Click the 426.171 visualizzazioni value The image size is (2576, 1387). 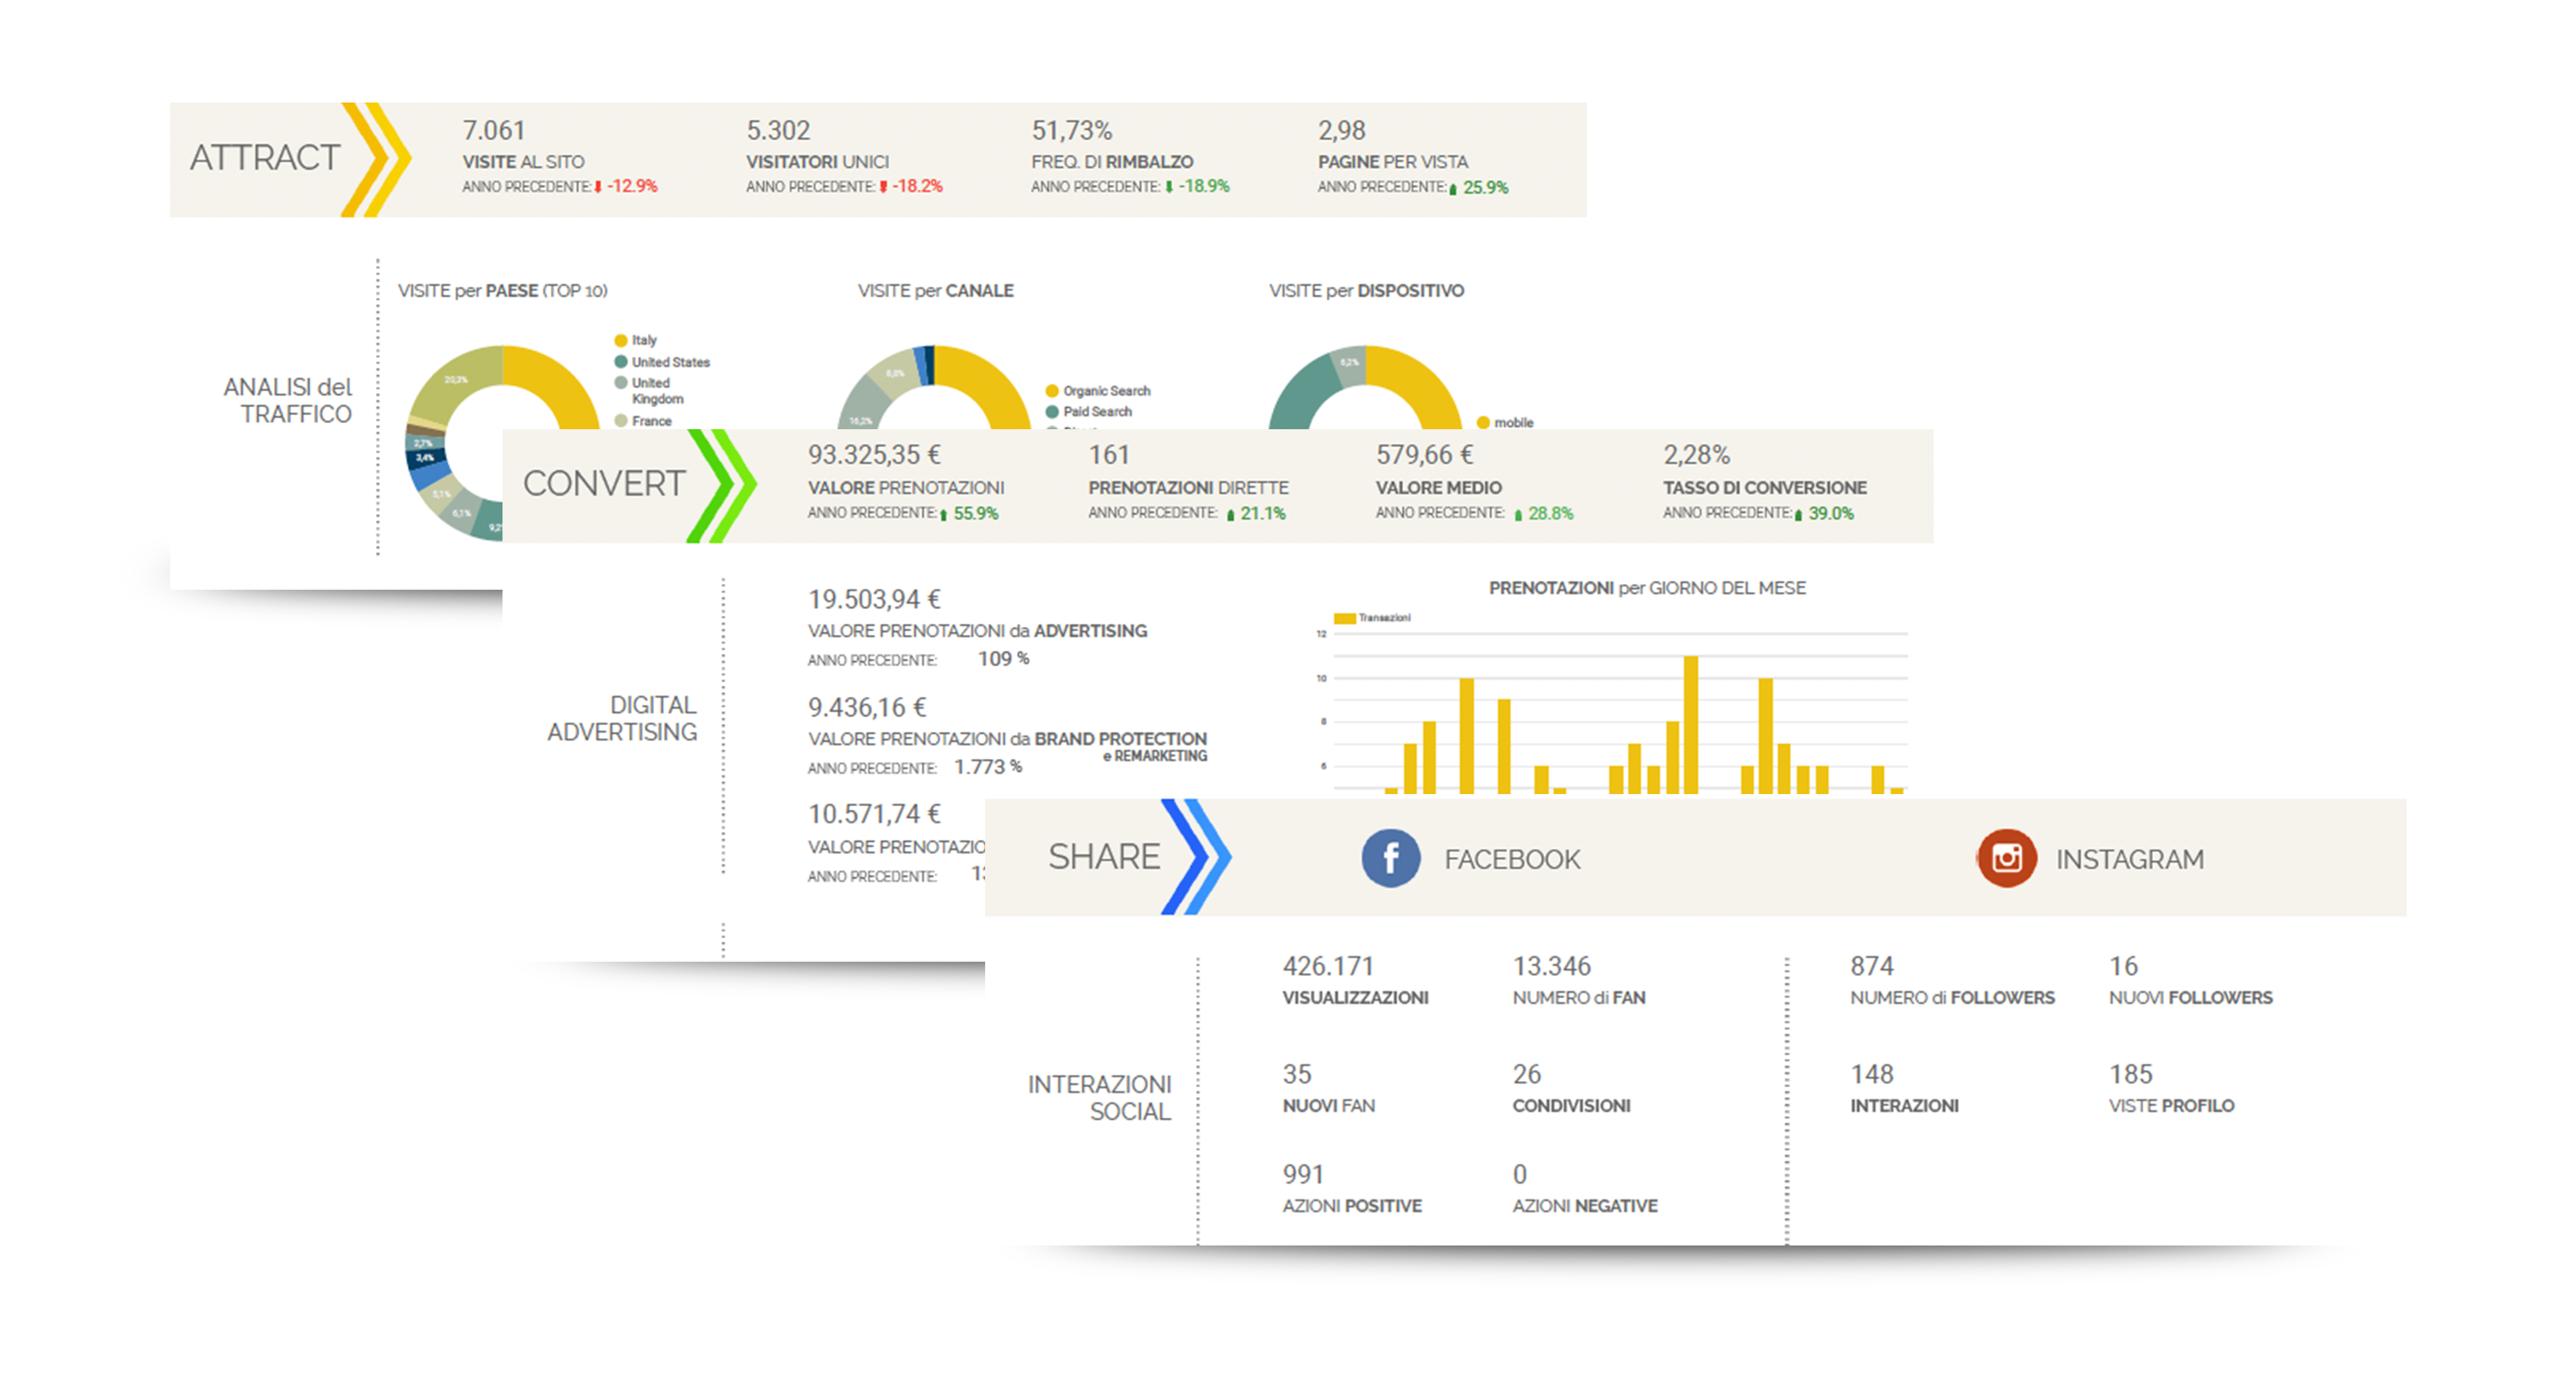[1328, 966]
